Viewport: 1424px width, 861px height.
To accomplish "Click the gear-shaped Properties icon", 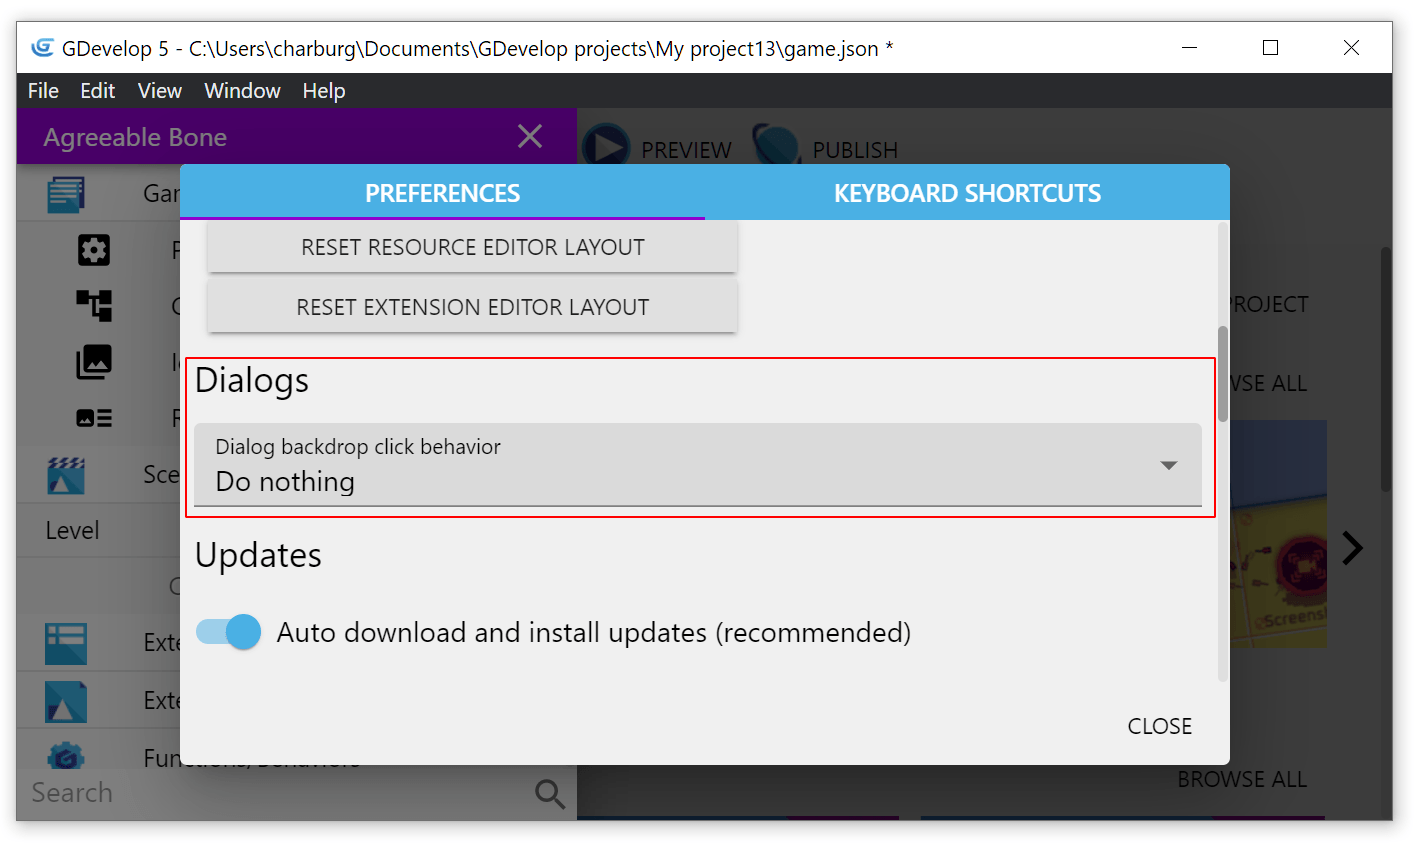I will tap(94, 250).
